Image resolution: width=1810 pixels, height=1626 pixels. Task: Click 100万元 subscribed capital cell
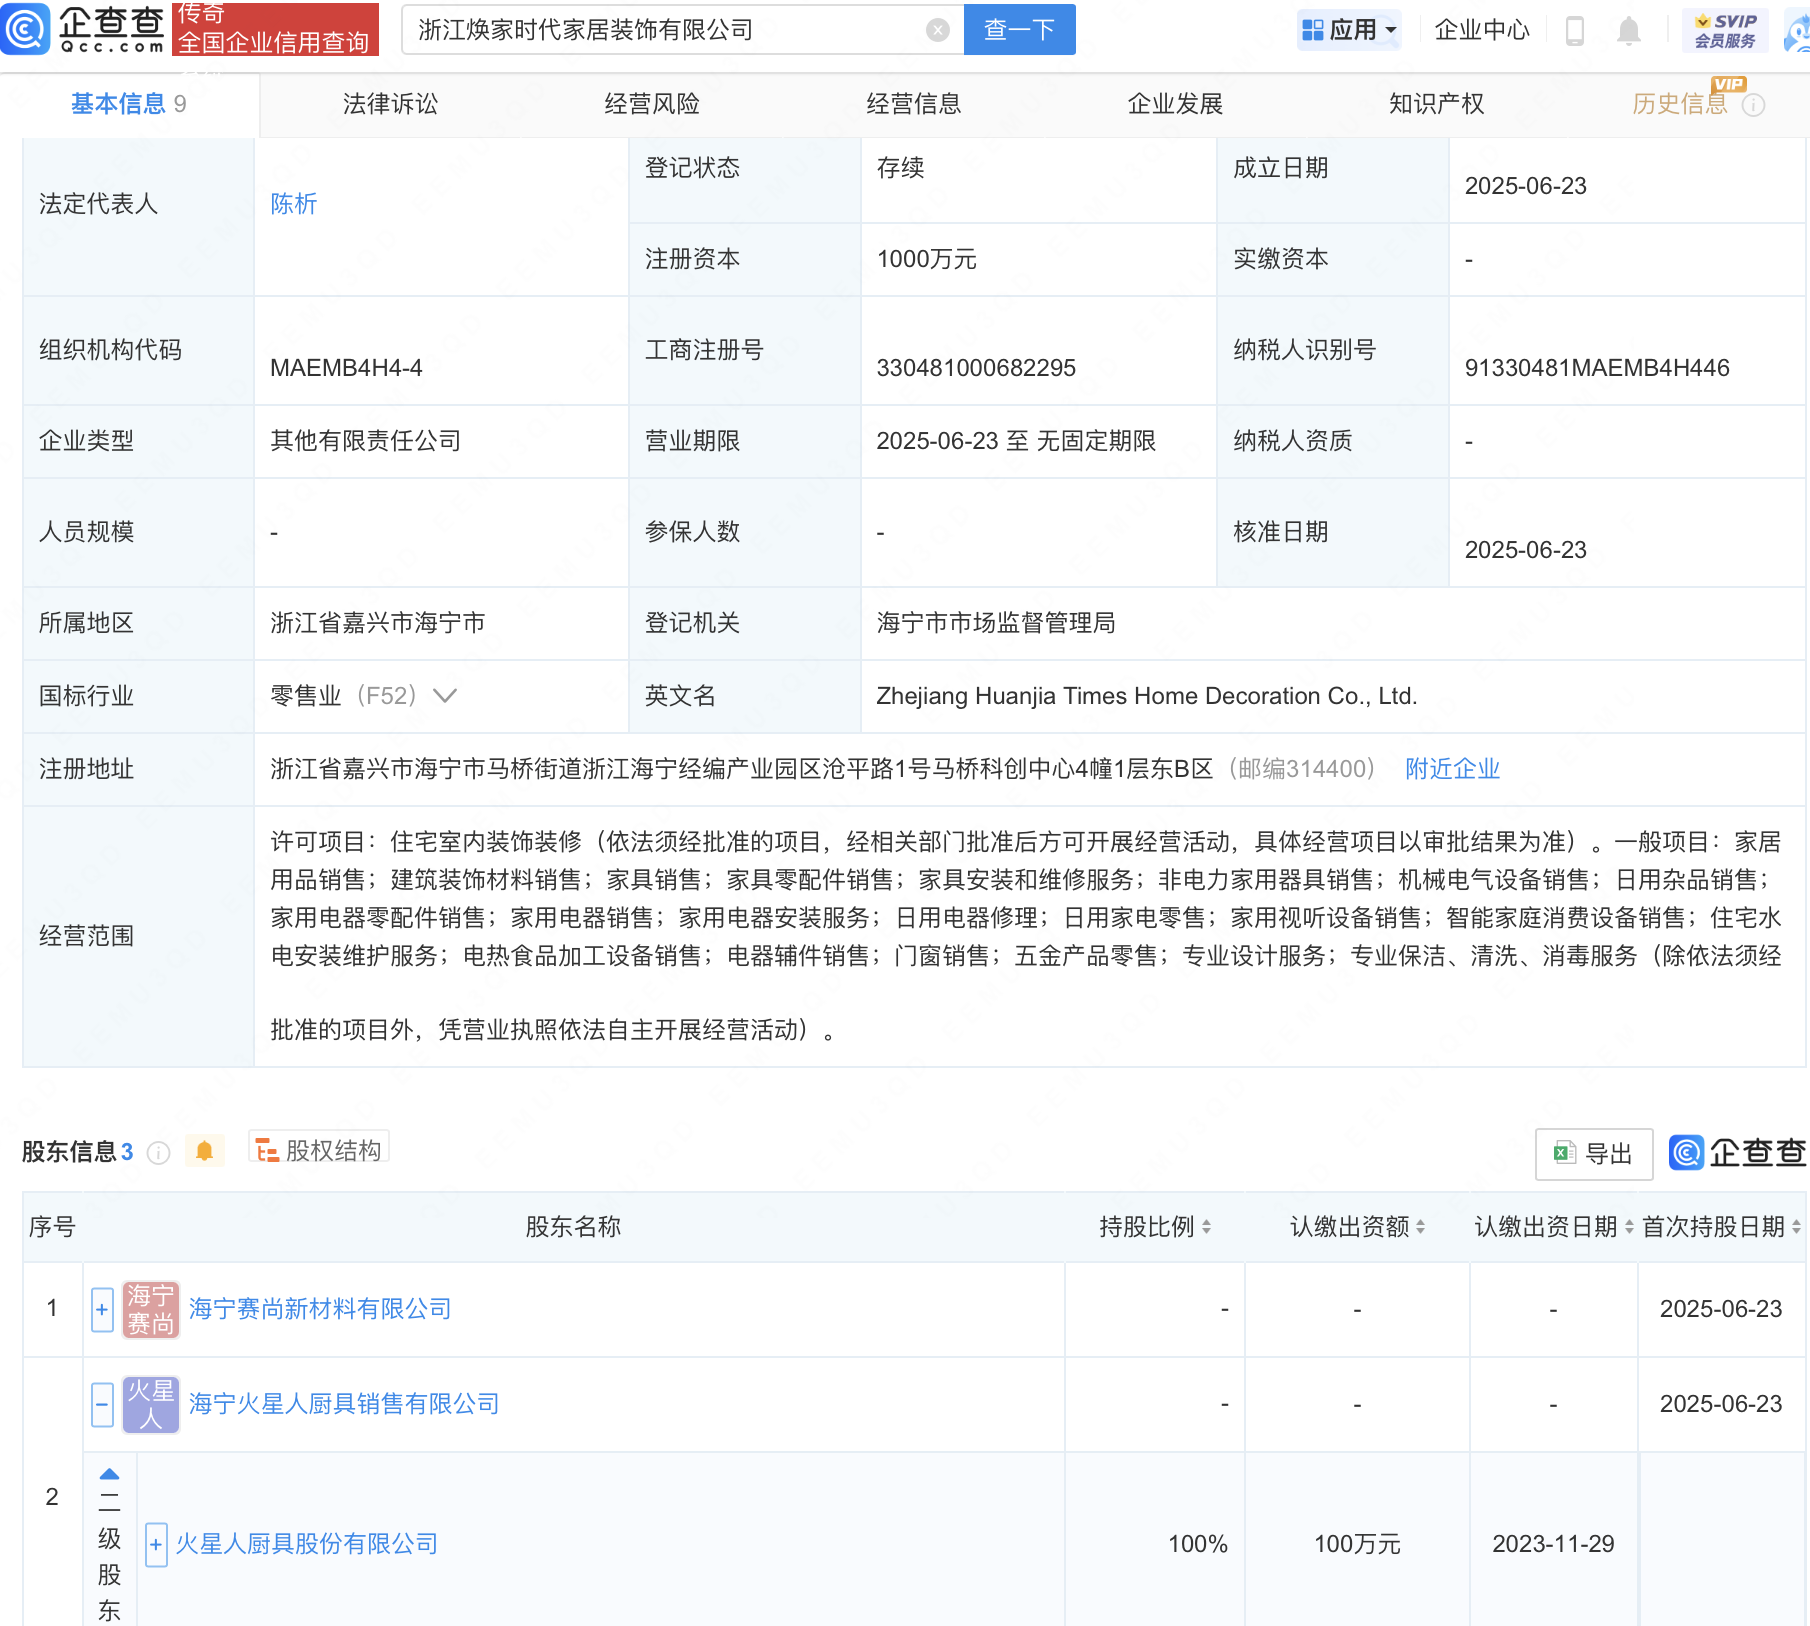[x=1357, y=1544]
